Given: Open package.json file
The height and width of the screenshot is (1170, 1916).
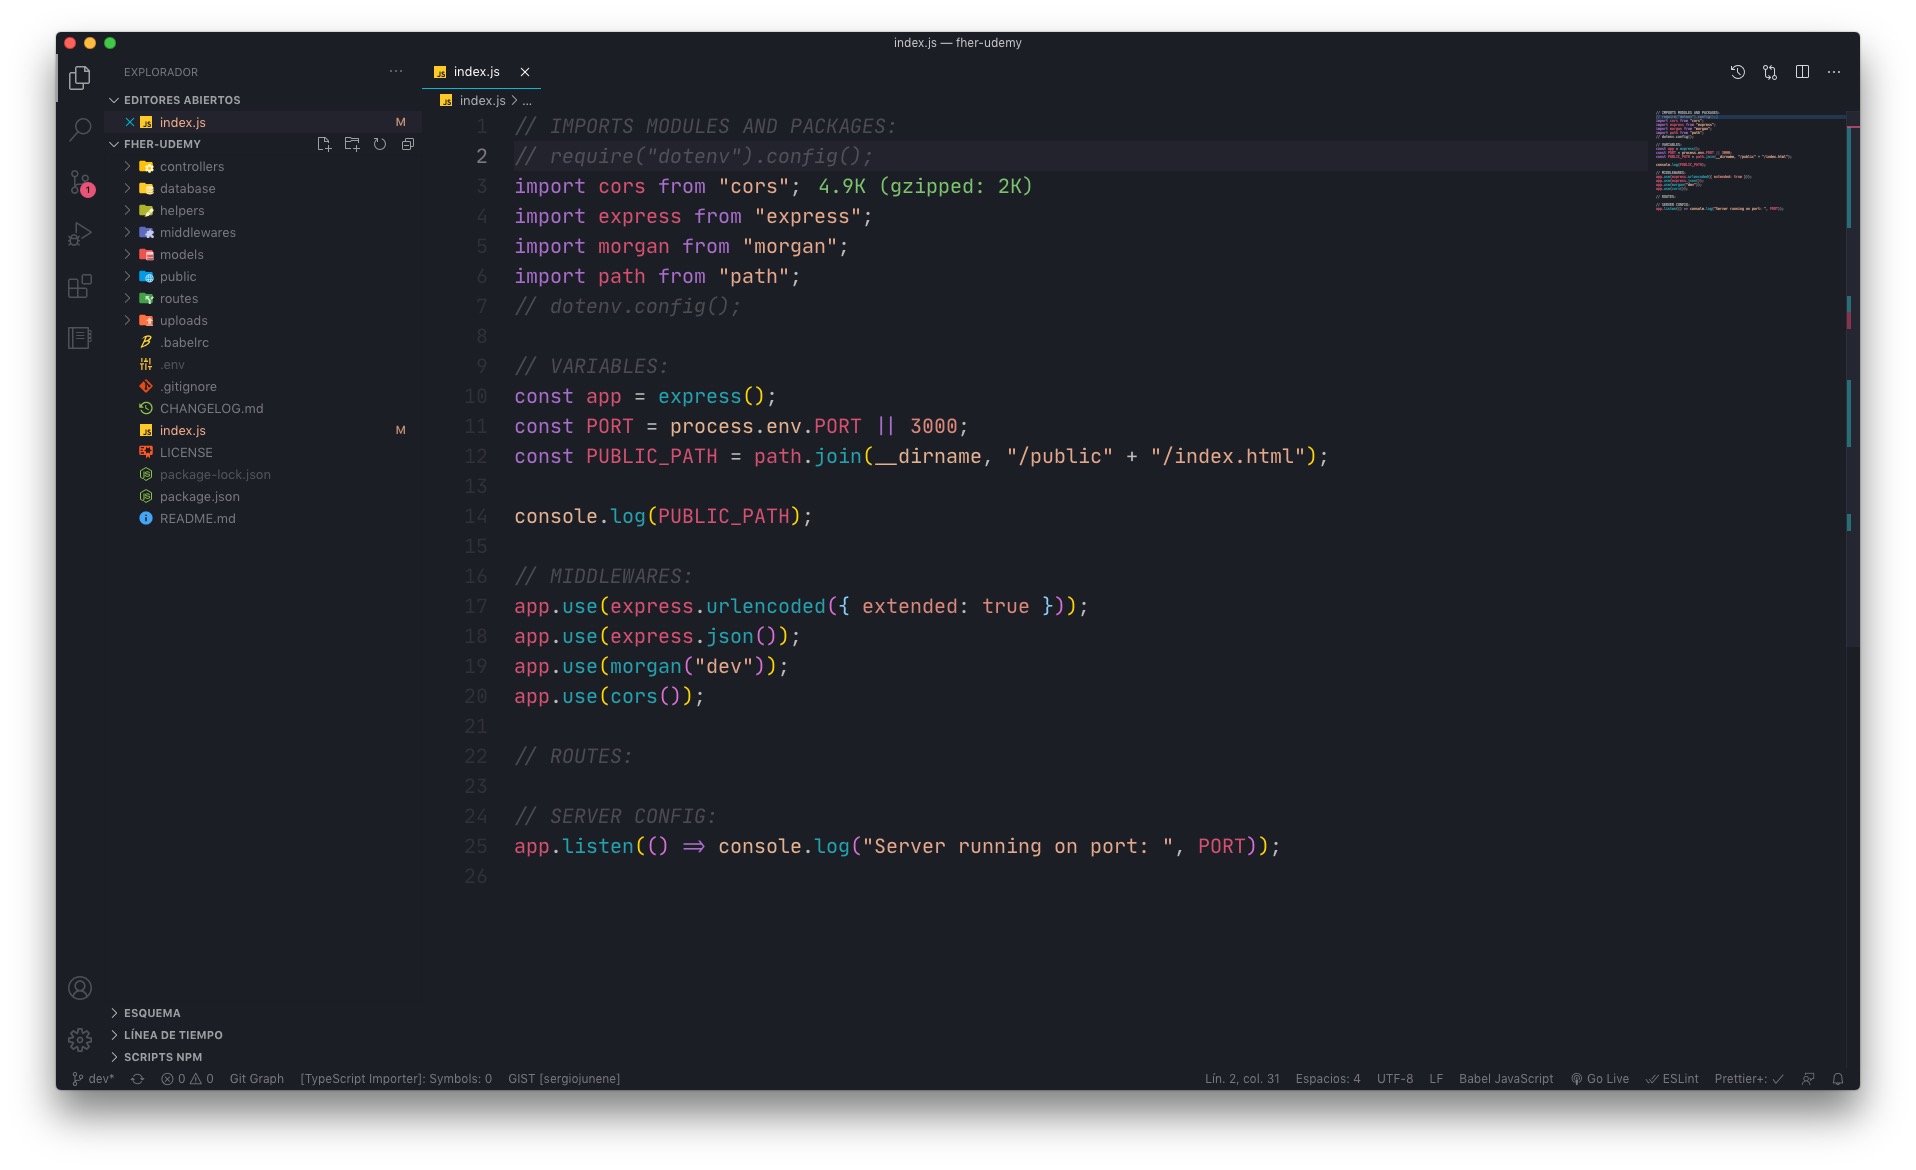Looking at the screenshot, I should (x=264, y=497).
